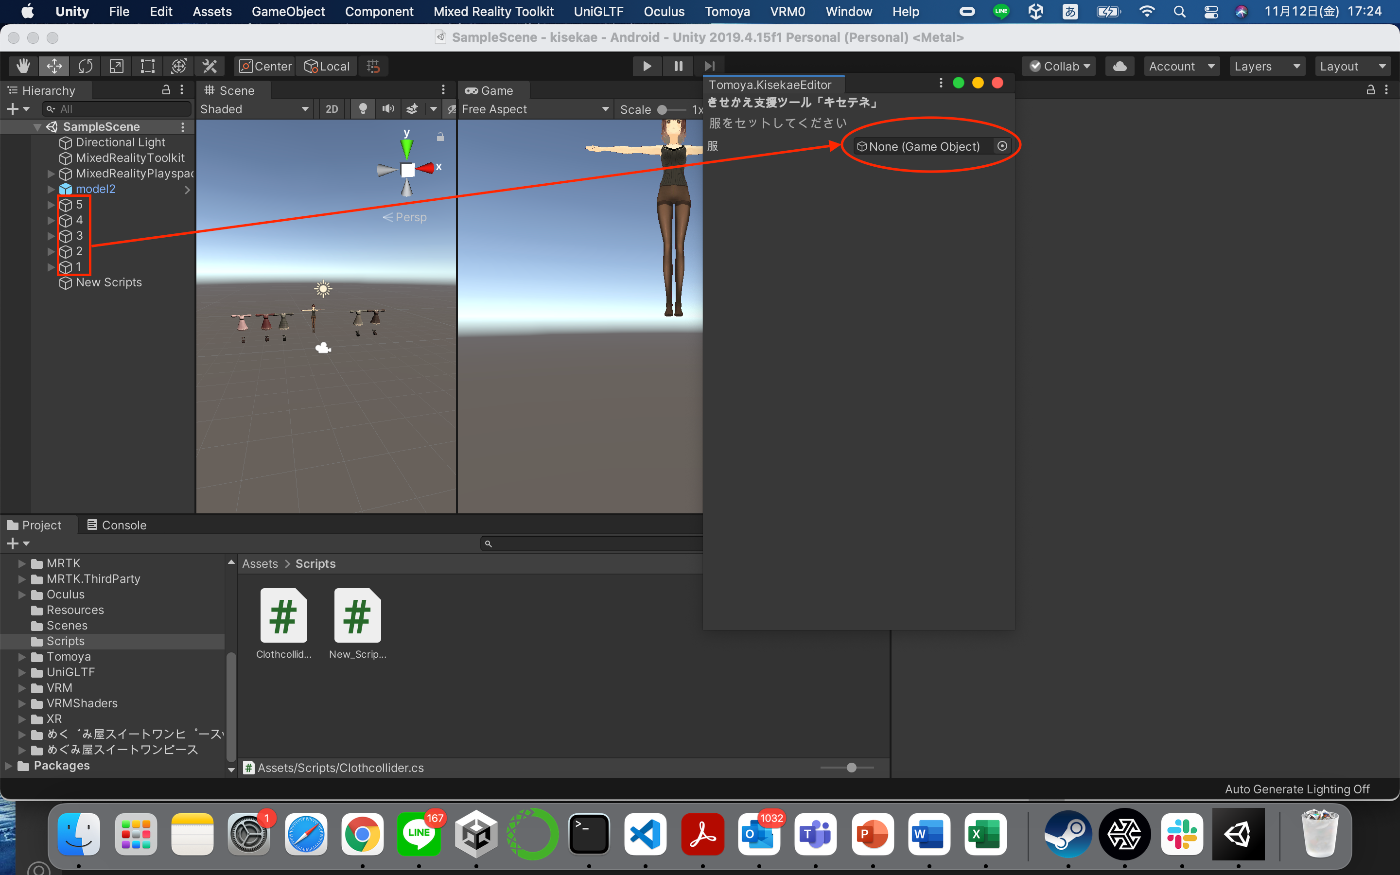Expand the Packages folder
The image size is (1400, 875).
pos(9,766)
